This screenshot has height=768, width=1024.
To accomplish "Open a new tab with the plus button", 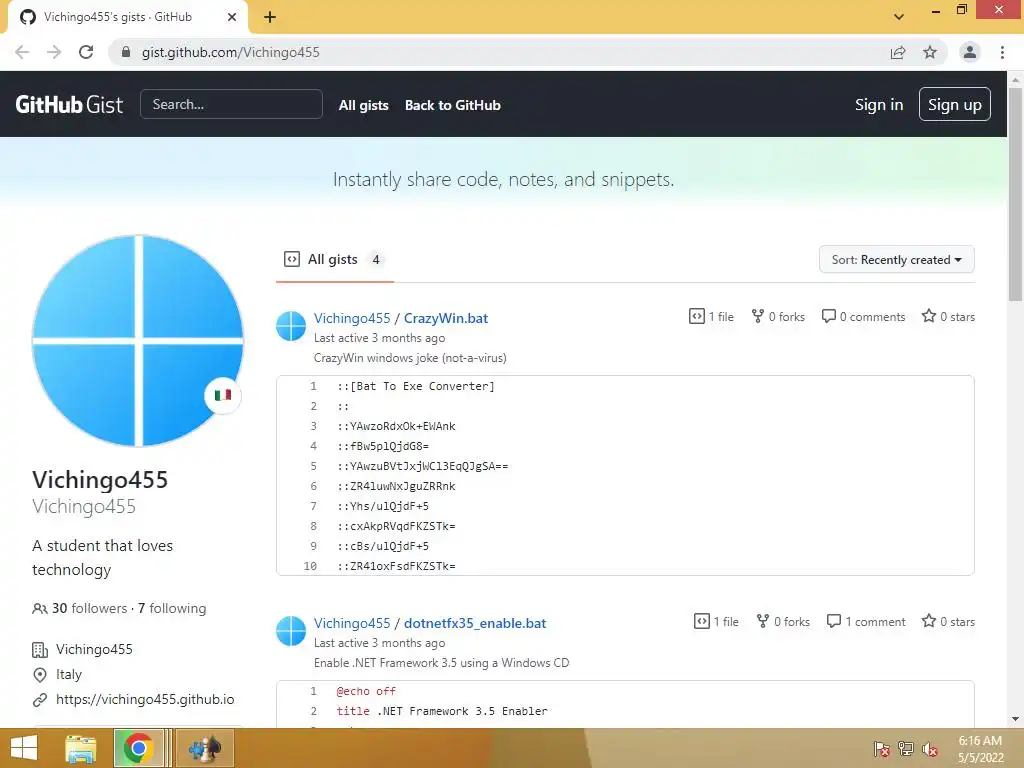I will 270,17.
